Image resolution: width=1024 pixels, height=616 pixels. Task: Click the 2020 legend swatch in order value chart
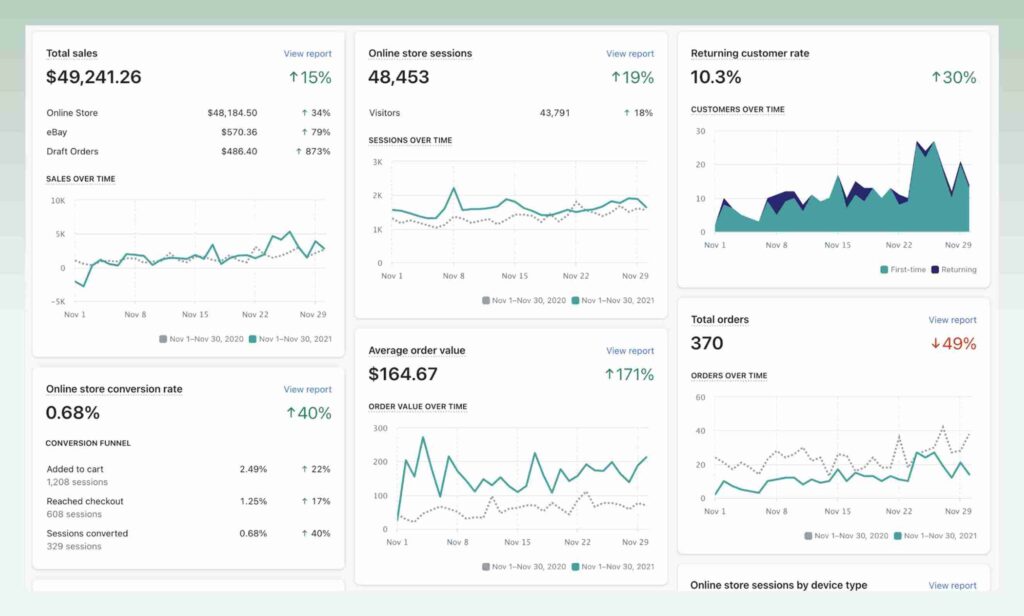coord(486,567)
